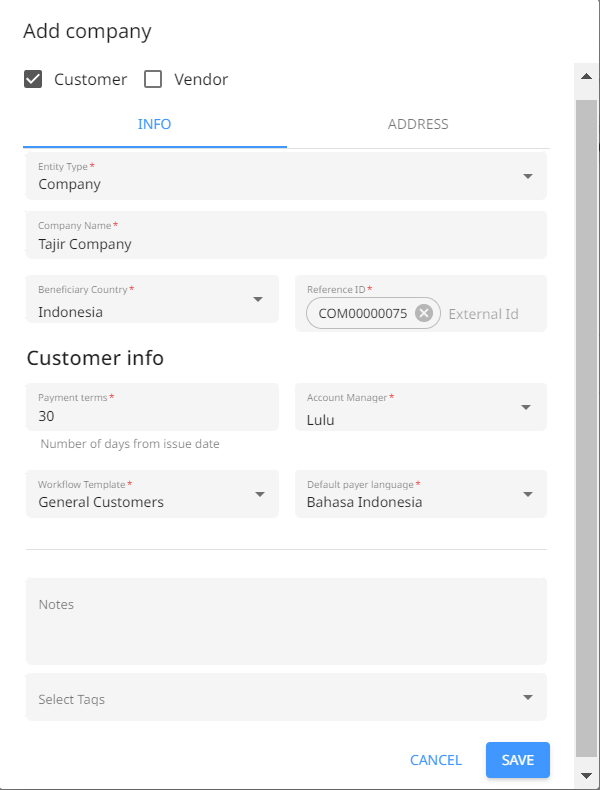Click the Payment terms field
The height and width of the screenshot is (790, 600).
(152, 407)
